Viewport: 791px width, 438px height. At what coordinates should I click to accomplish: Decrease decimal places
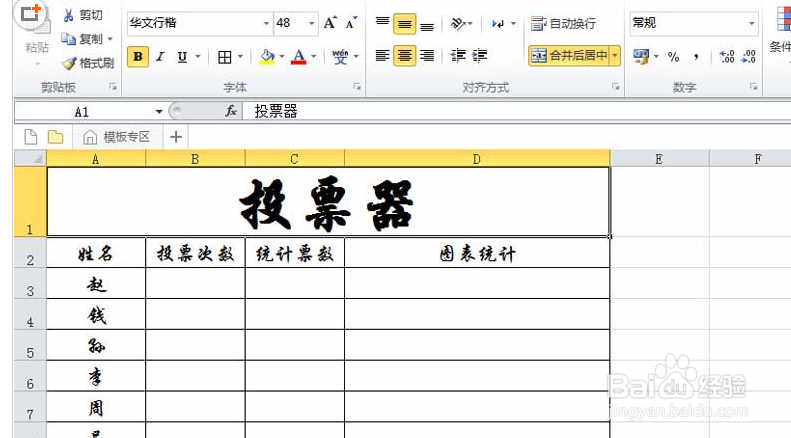749,57
